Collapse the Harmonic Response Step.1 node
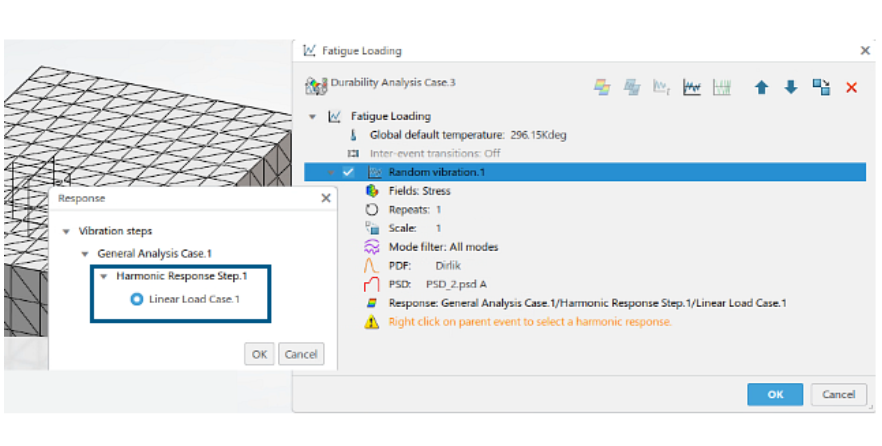This screenshot has width=882, height=446. [104, 276]
